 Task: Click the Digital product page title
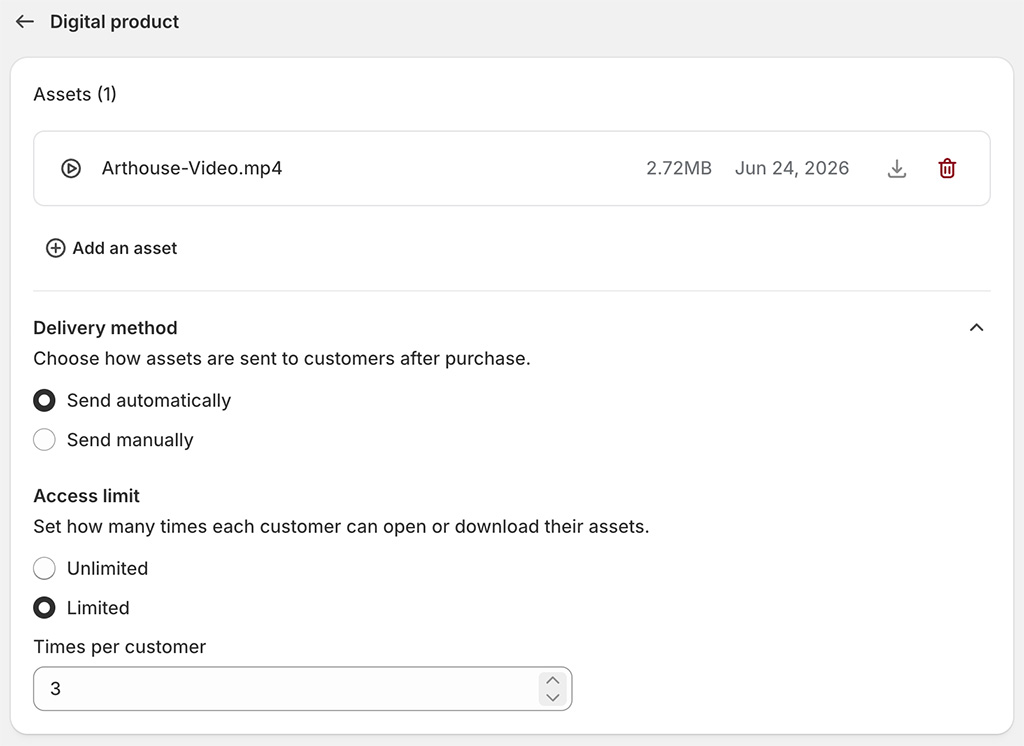tap(114, 22)
